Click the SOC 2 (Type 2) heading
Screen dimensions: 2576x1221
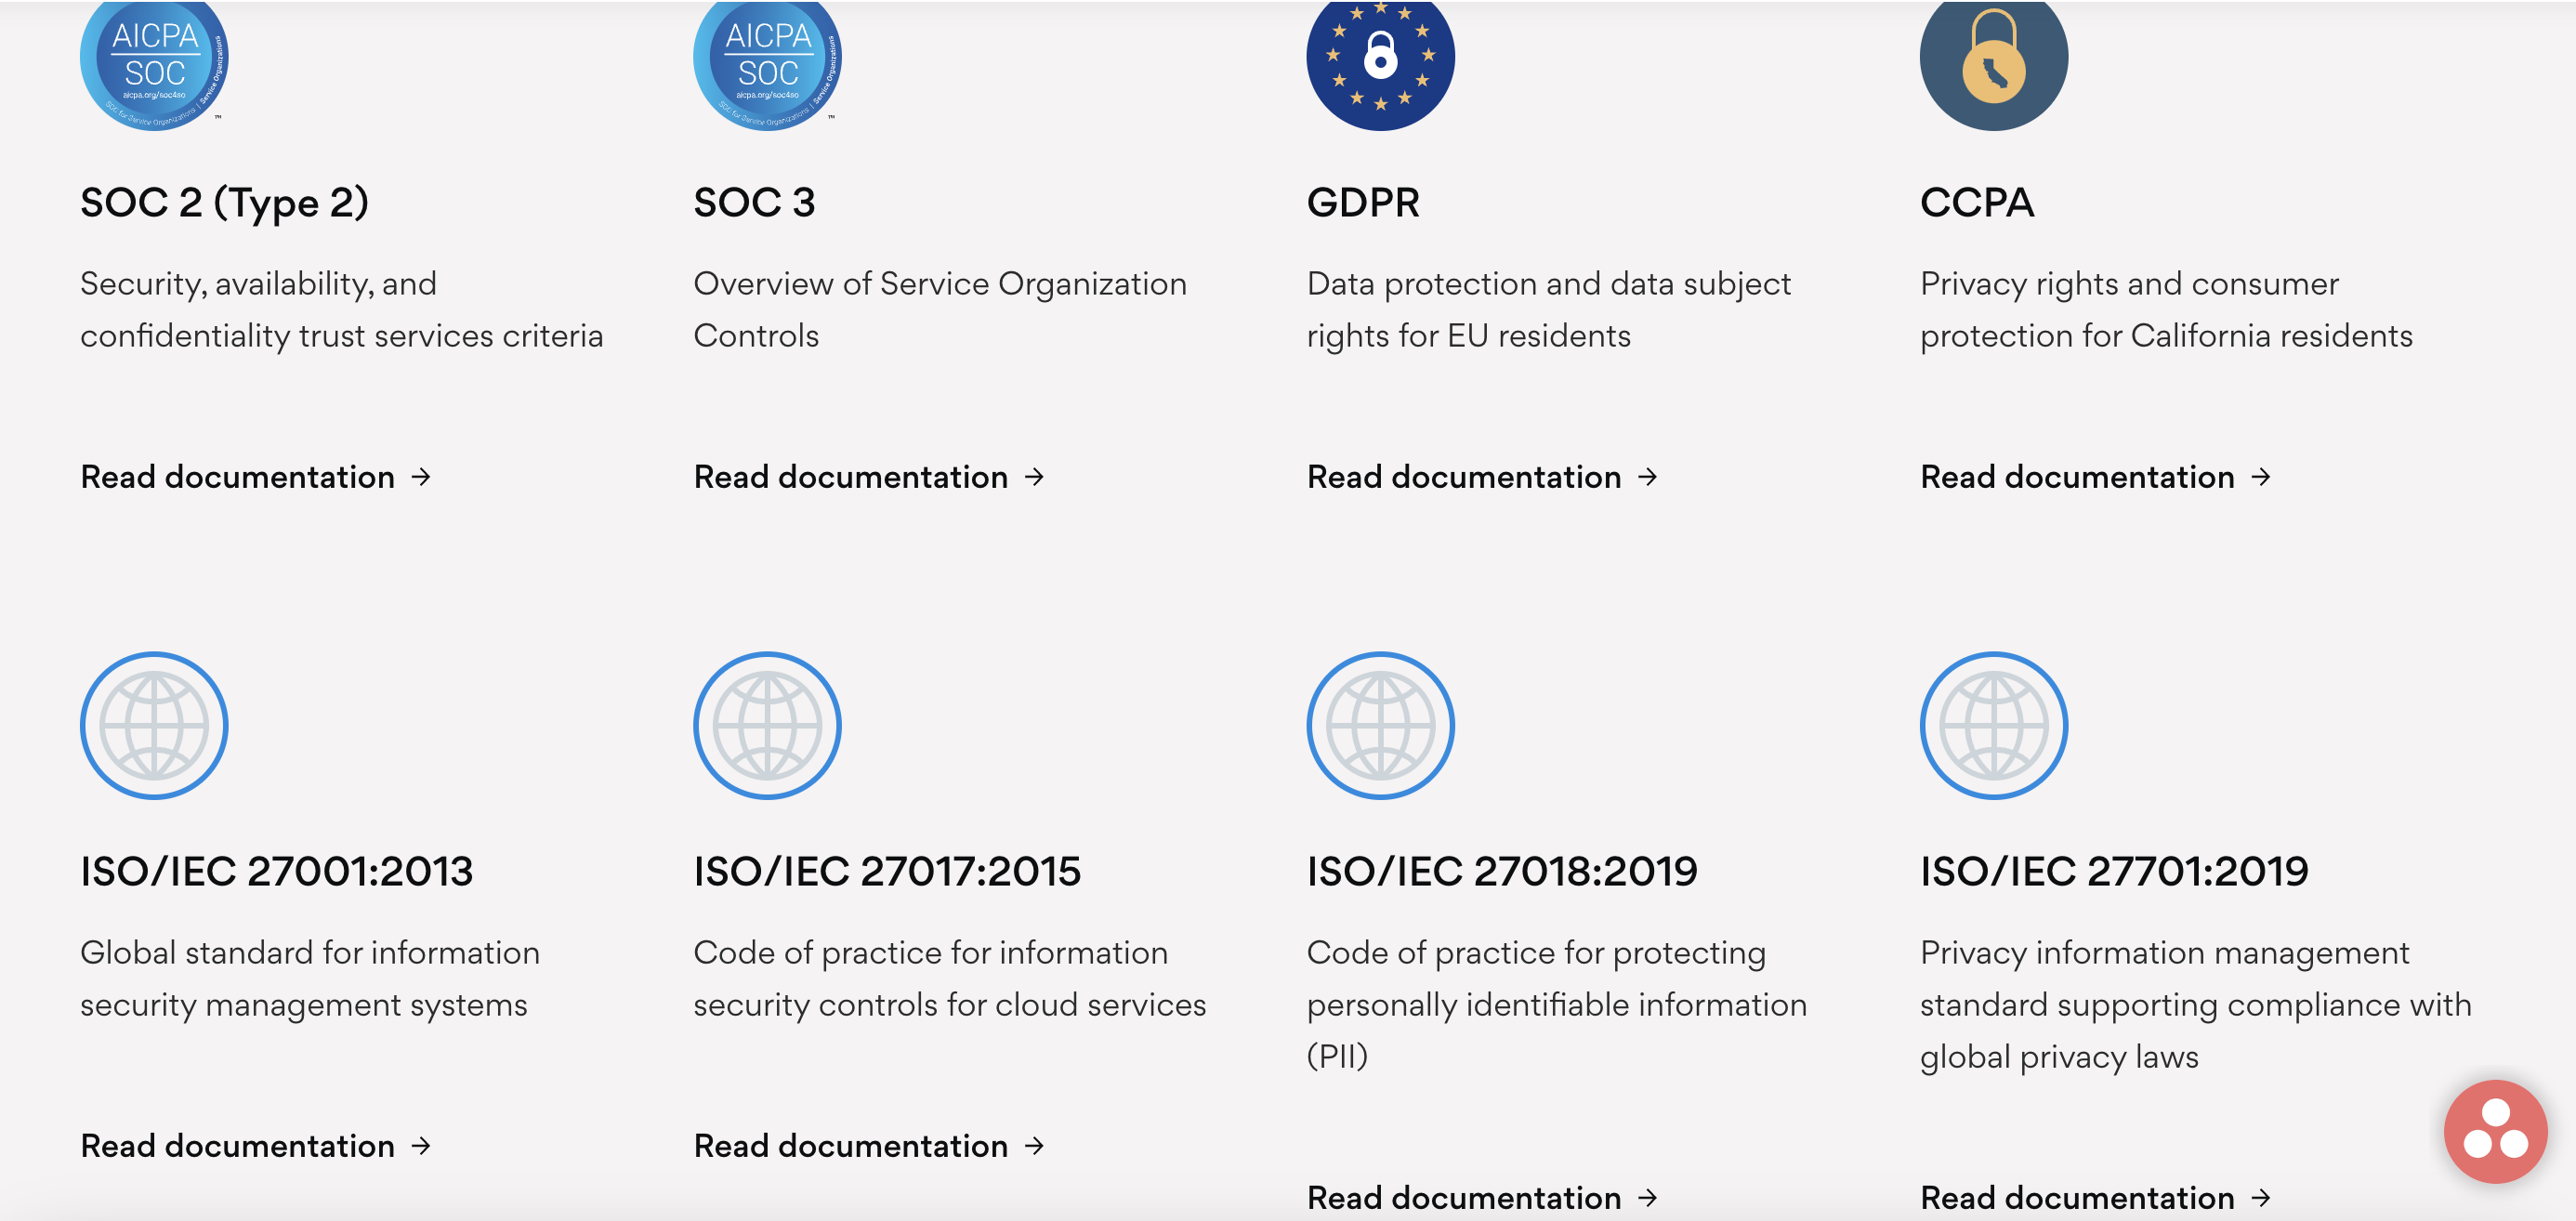(x=224, y=203)
